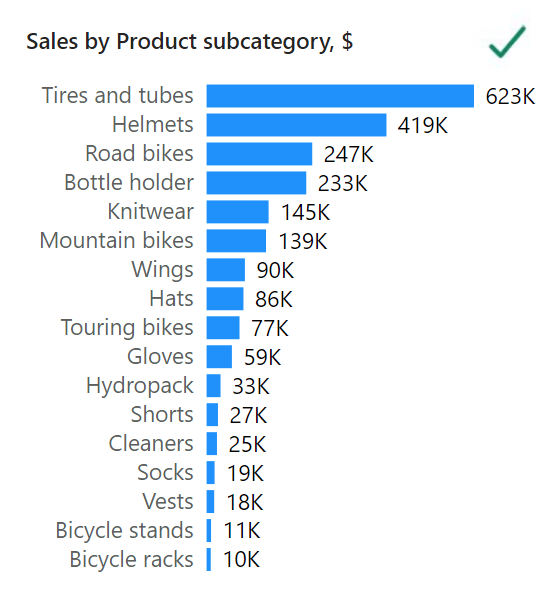Click the Road bikes bar
This screenshot has height=592, width=558.
pyautogui.click(x=259, y=154)
